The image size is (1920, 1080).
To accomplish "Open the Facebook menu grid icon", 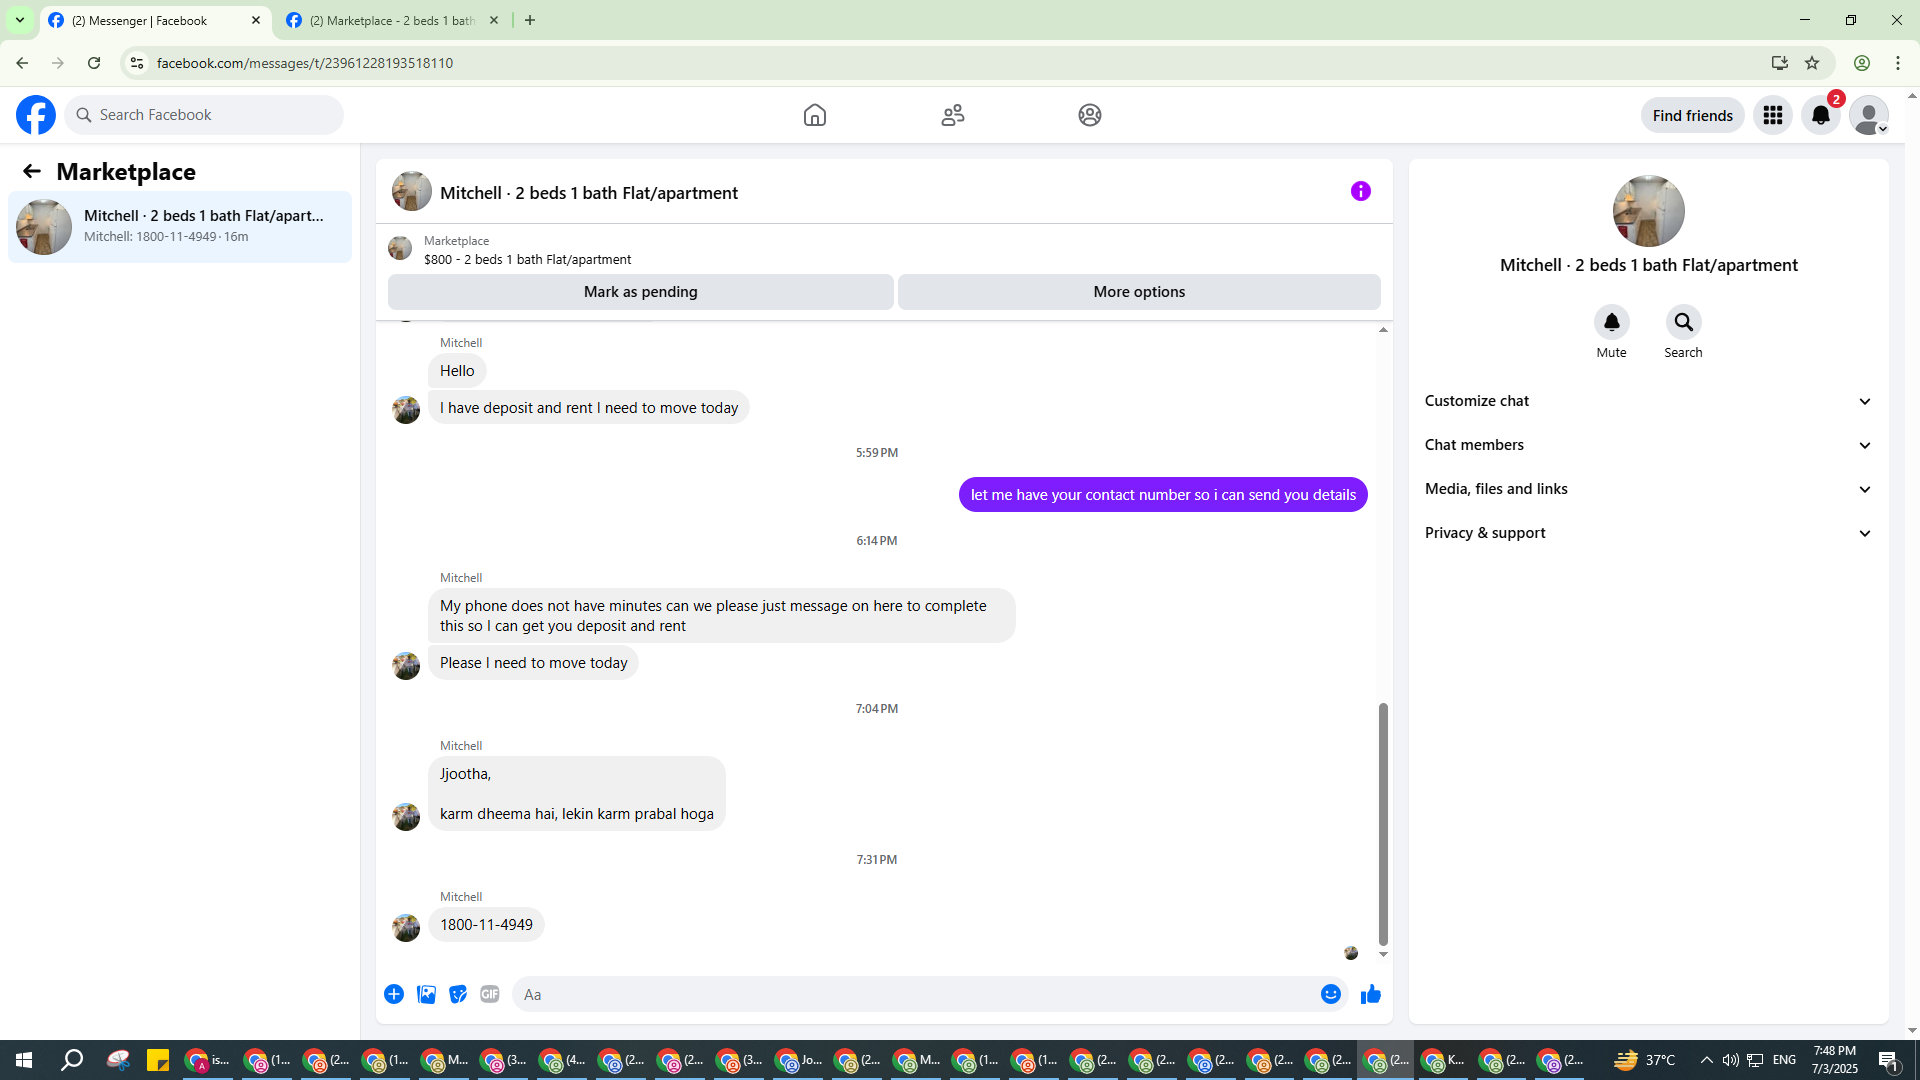I will point(1772,115).
